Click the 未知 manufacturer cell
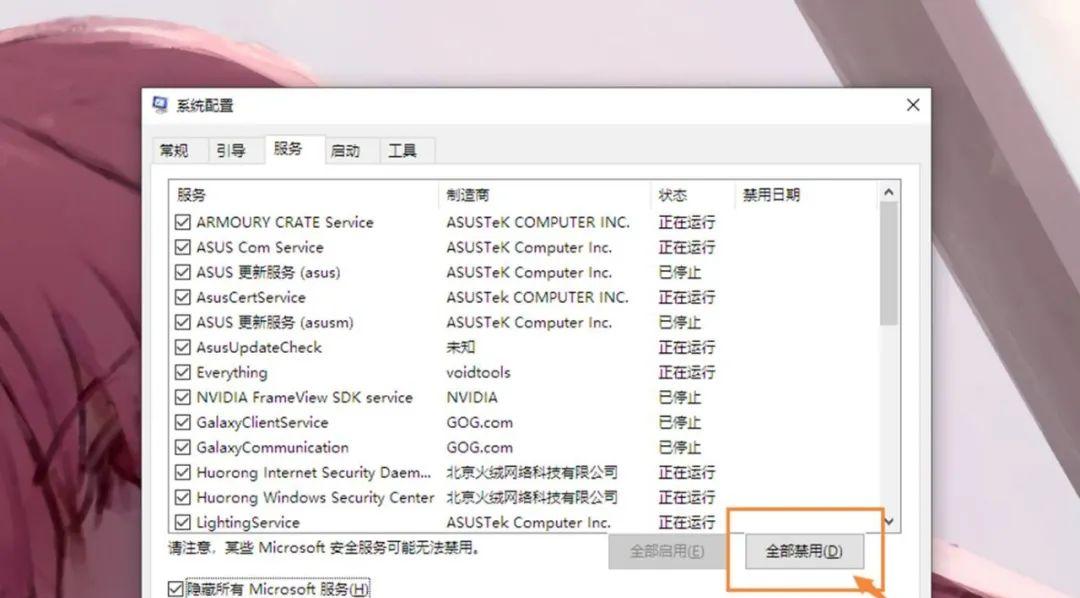 460,347
